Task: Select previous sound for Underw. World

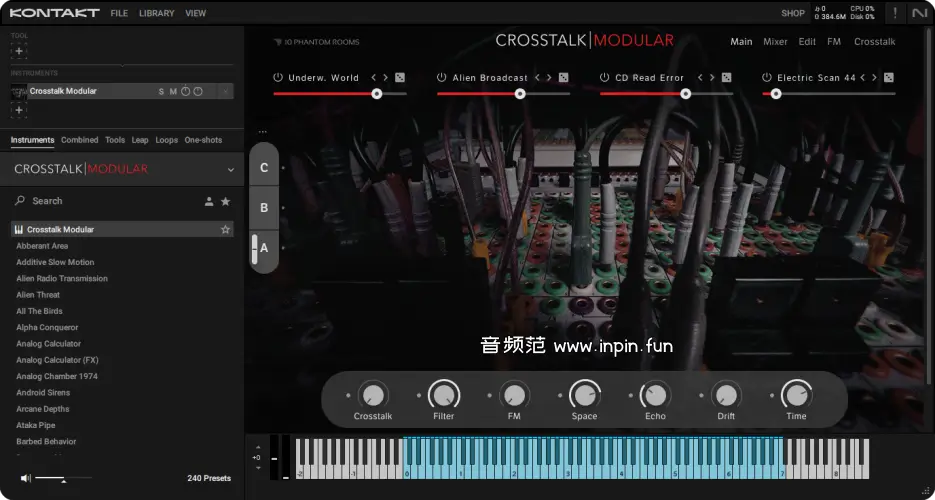Action: point(374,77)
